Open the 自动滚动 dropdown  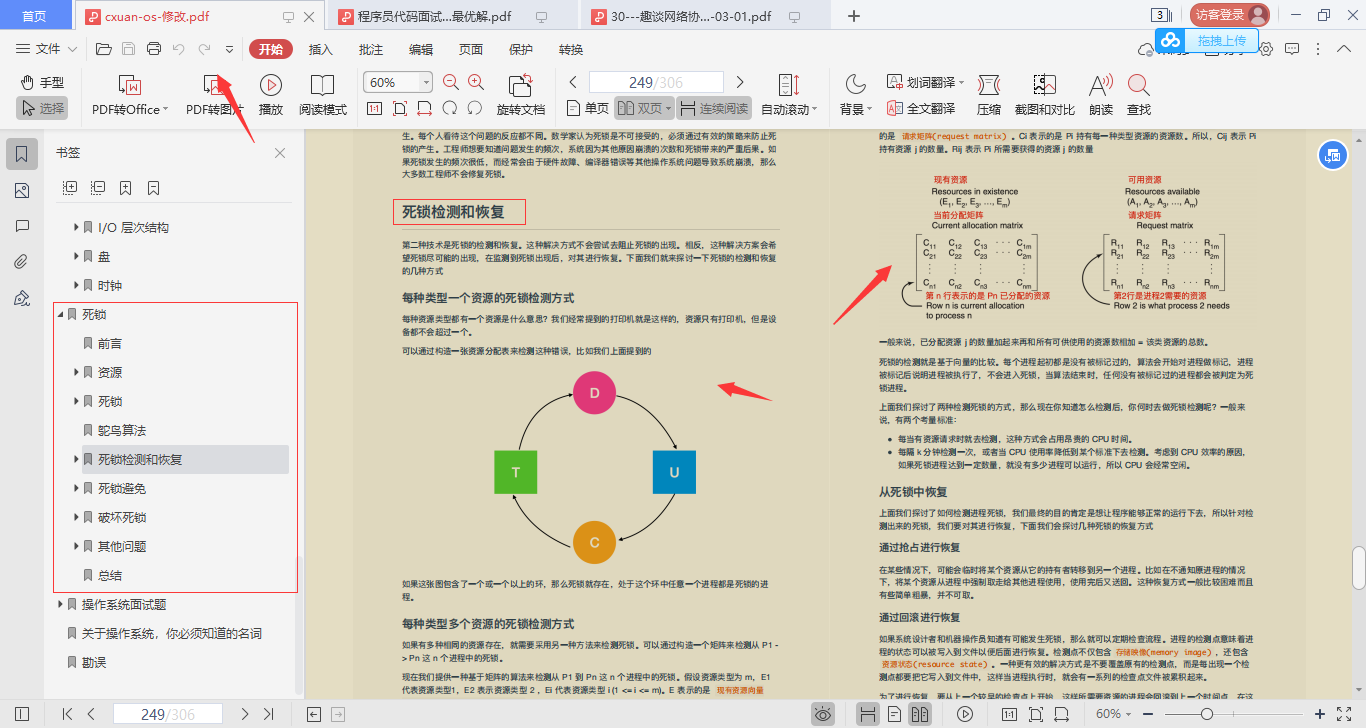pyautogui.click(x=789, y=96)
